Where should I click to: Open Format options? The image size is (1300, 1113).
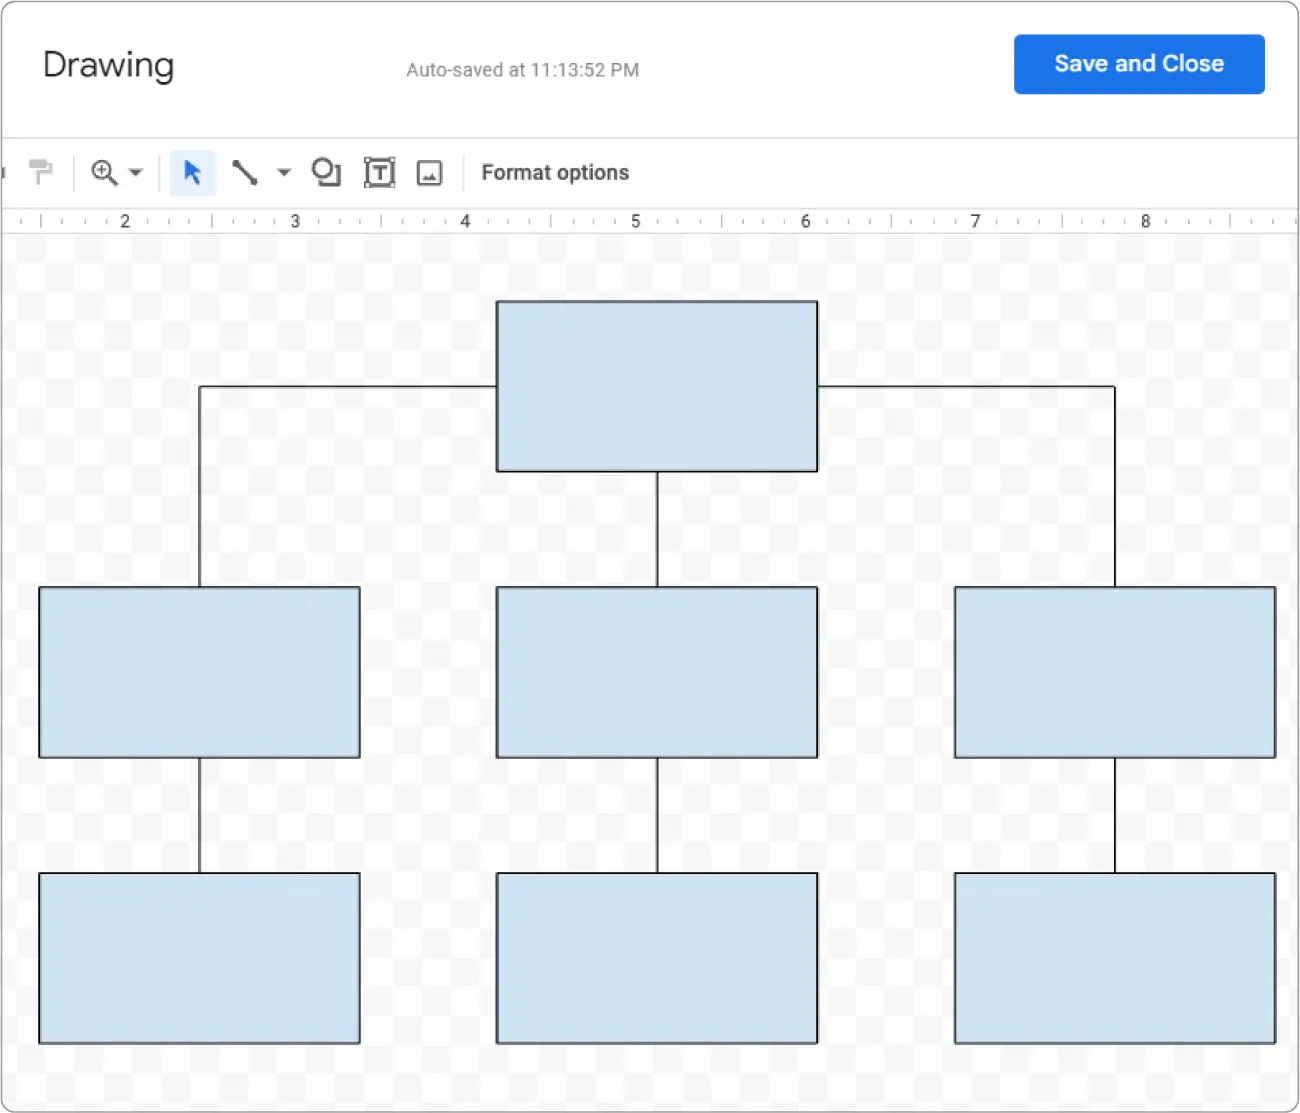pyautogui.click(x=555, y=172)
